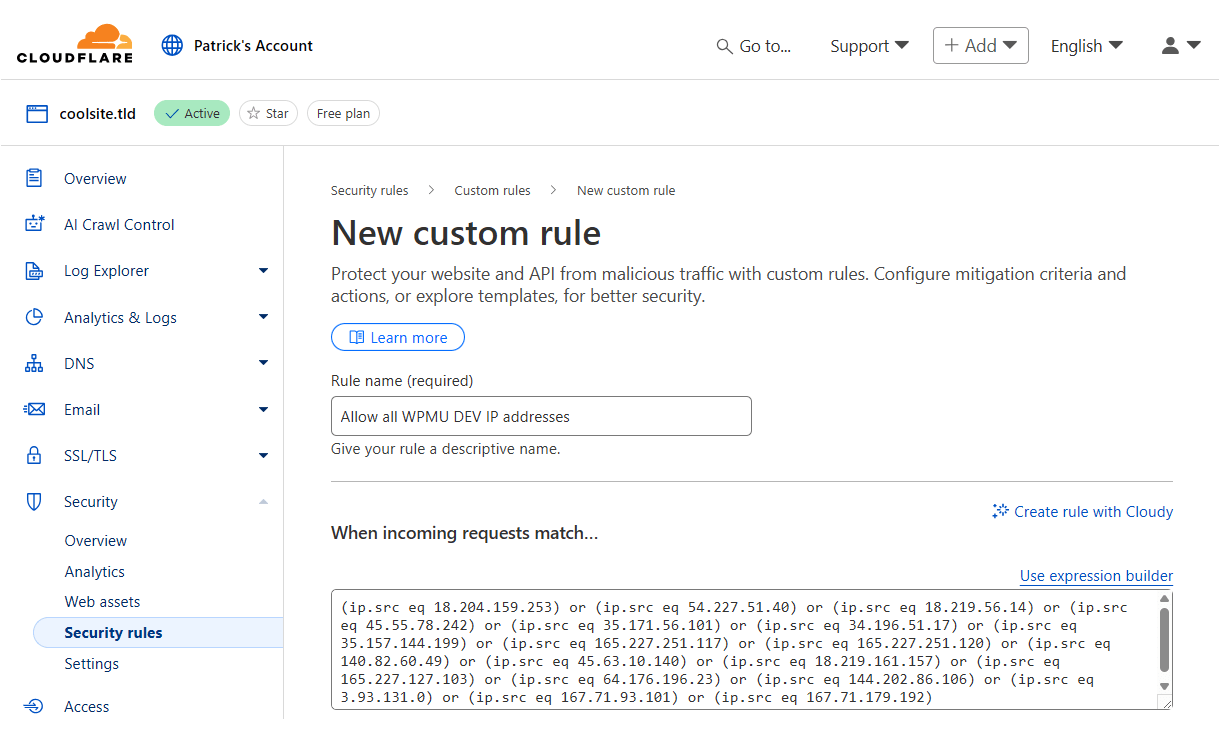
Task: Click the Cloudflare logo
Action: click(x=75, y=45)
